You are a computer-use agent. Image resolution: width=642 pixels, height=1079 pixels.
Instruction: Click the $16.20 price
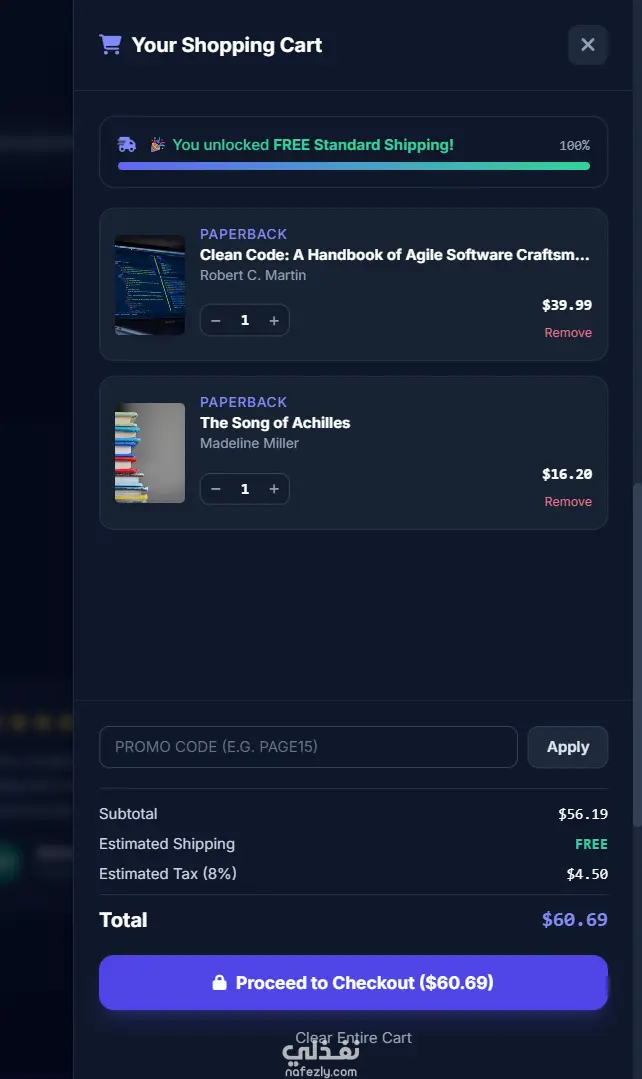(x=567, y=474)
